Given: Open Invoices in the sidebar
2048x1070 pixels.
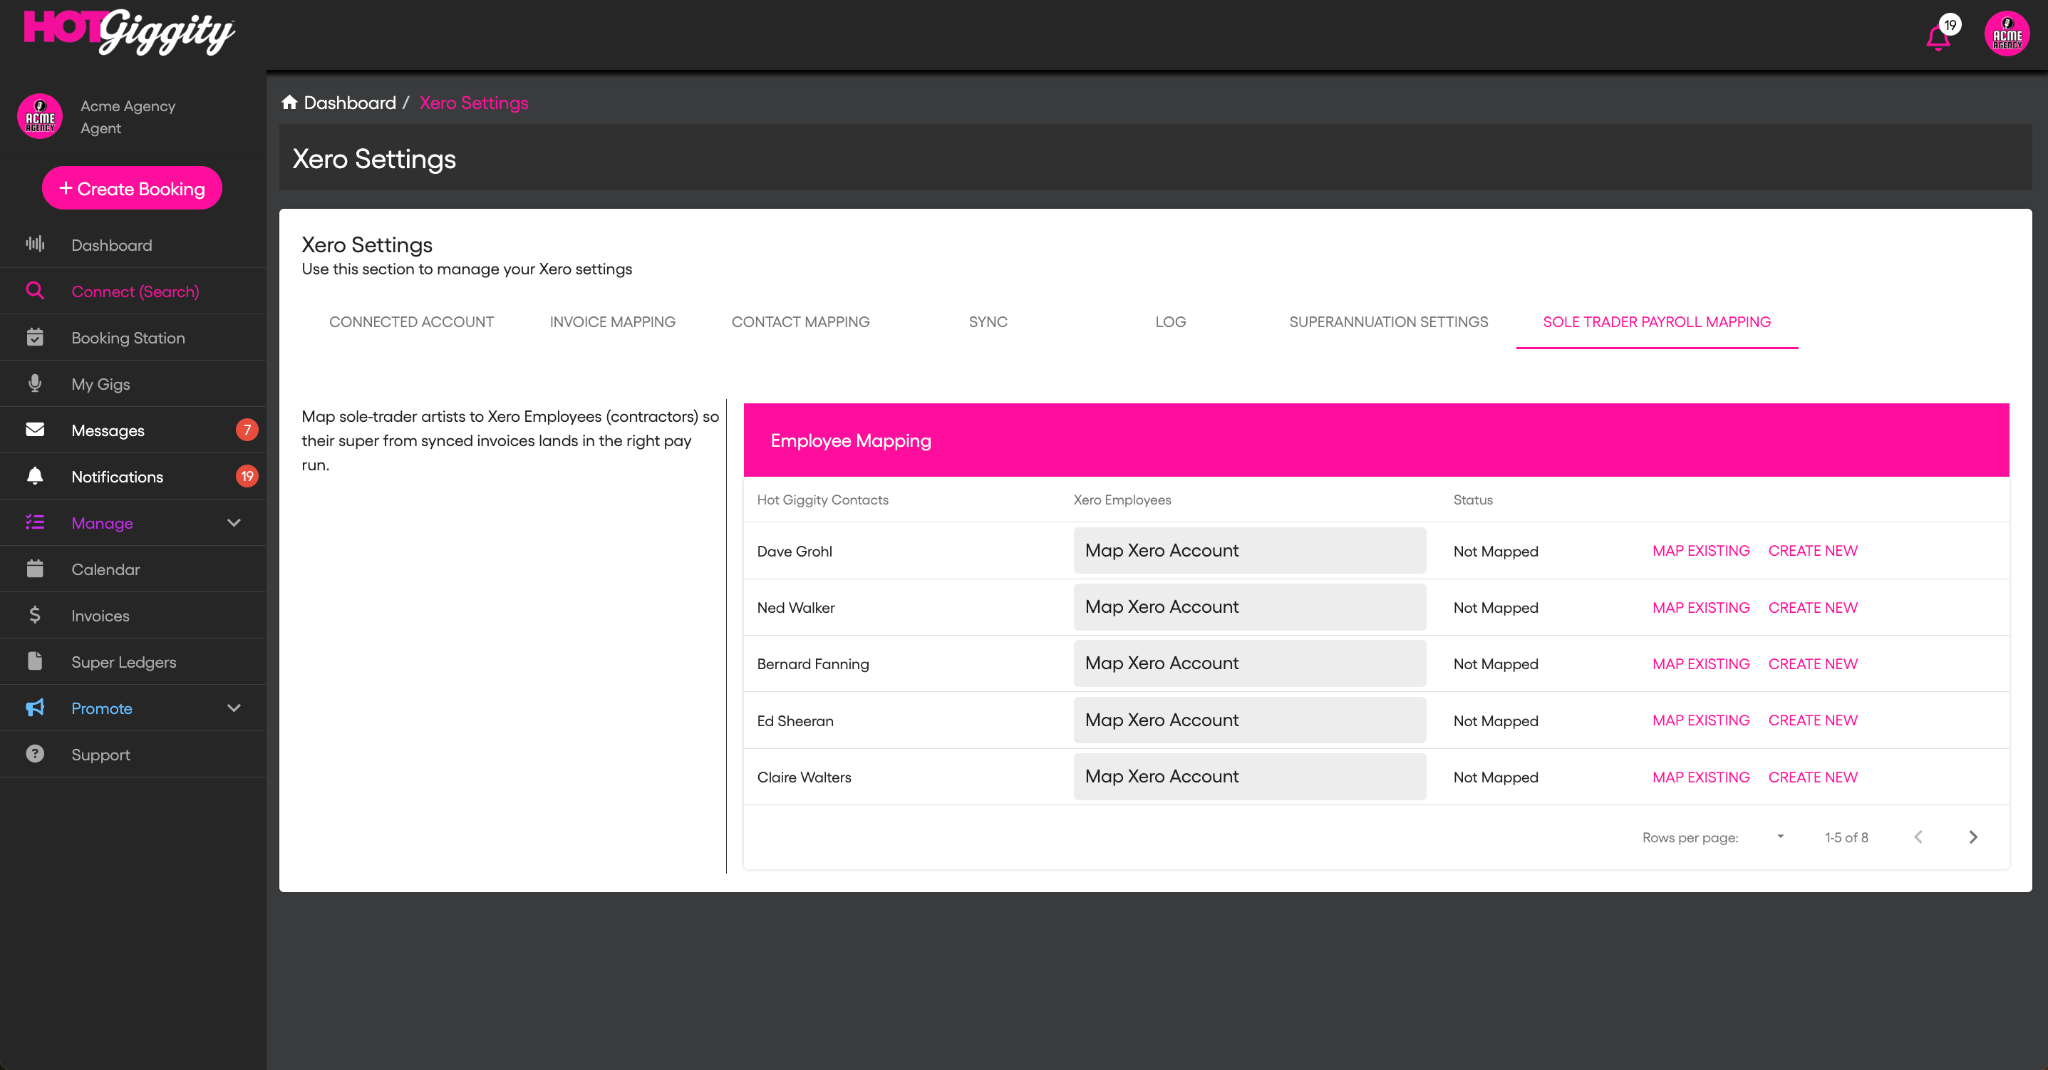Looking at the screenshot, I should [133, 616].
